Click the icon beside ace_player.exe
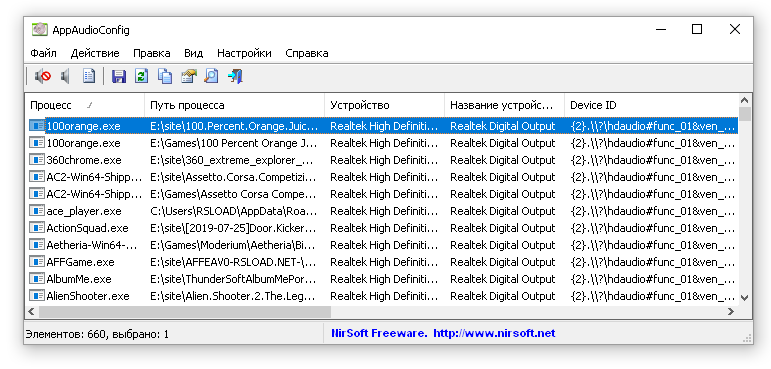 37,211
